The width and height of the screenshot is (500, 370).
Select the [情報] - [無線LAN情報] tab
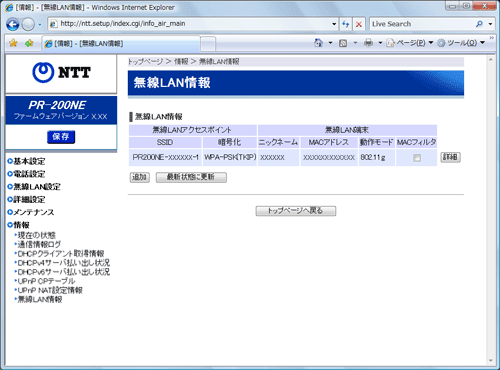pos(121,43)
